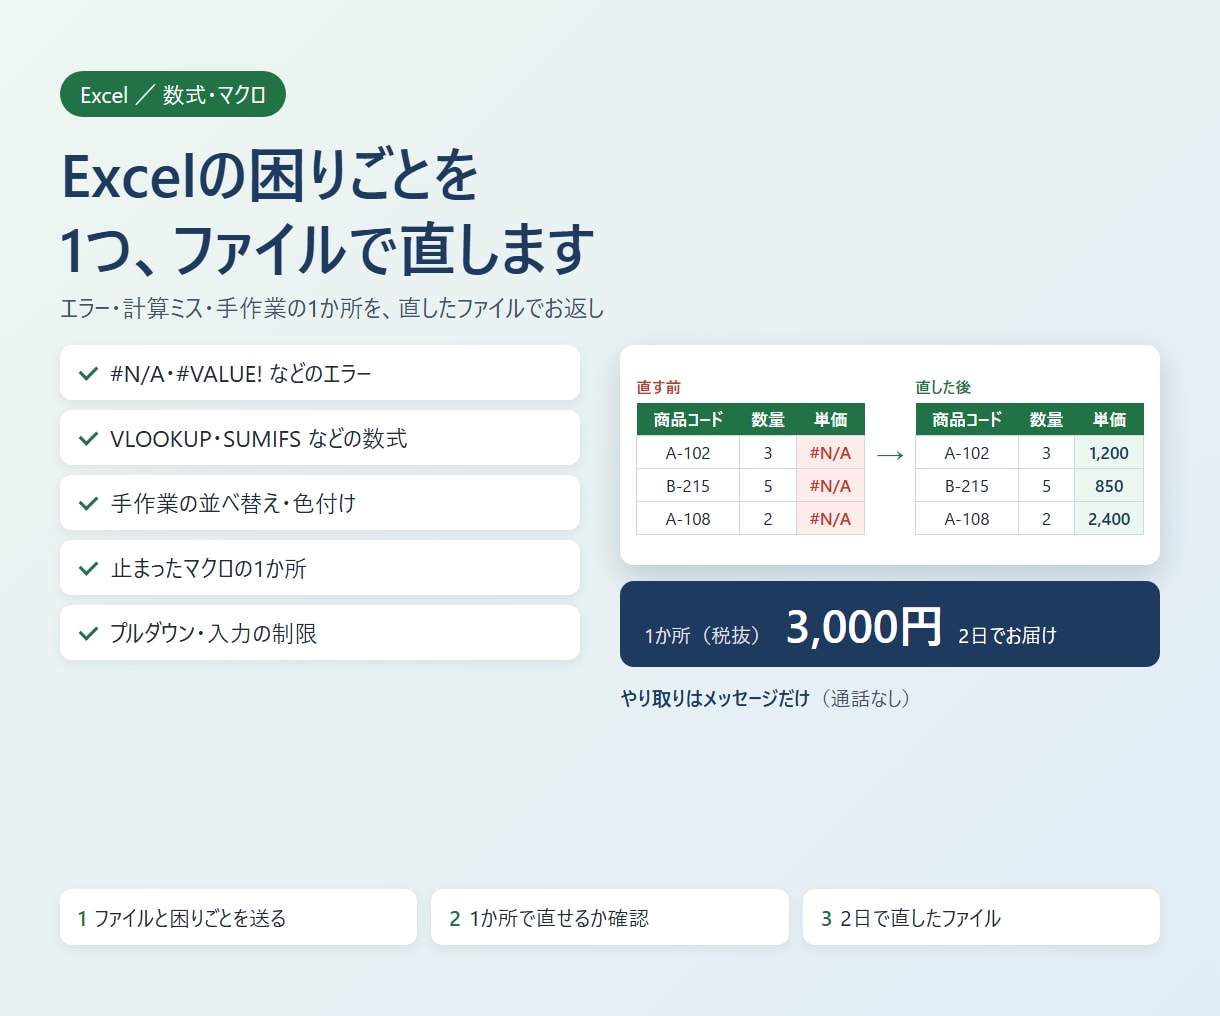Click the headline Excelの困りごとを
This screenshot has height=1016, width=1220.
(270, 177)
